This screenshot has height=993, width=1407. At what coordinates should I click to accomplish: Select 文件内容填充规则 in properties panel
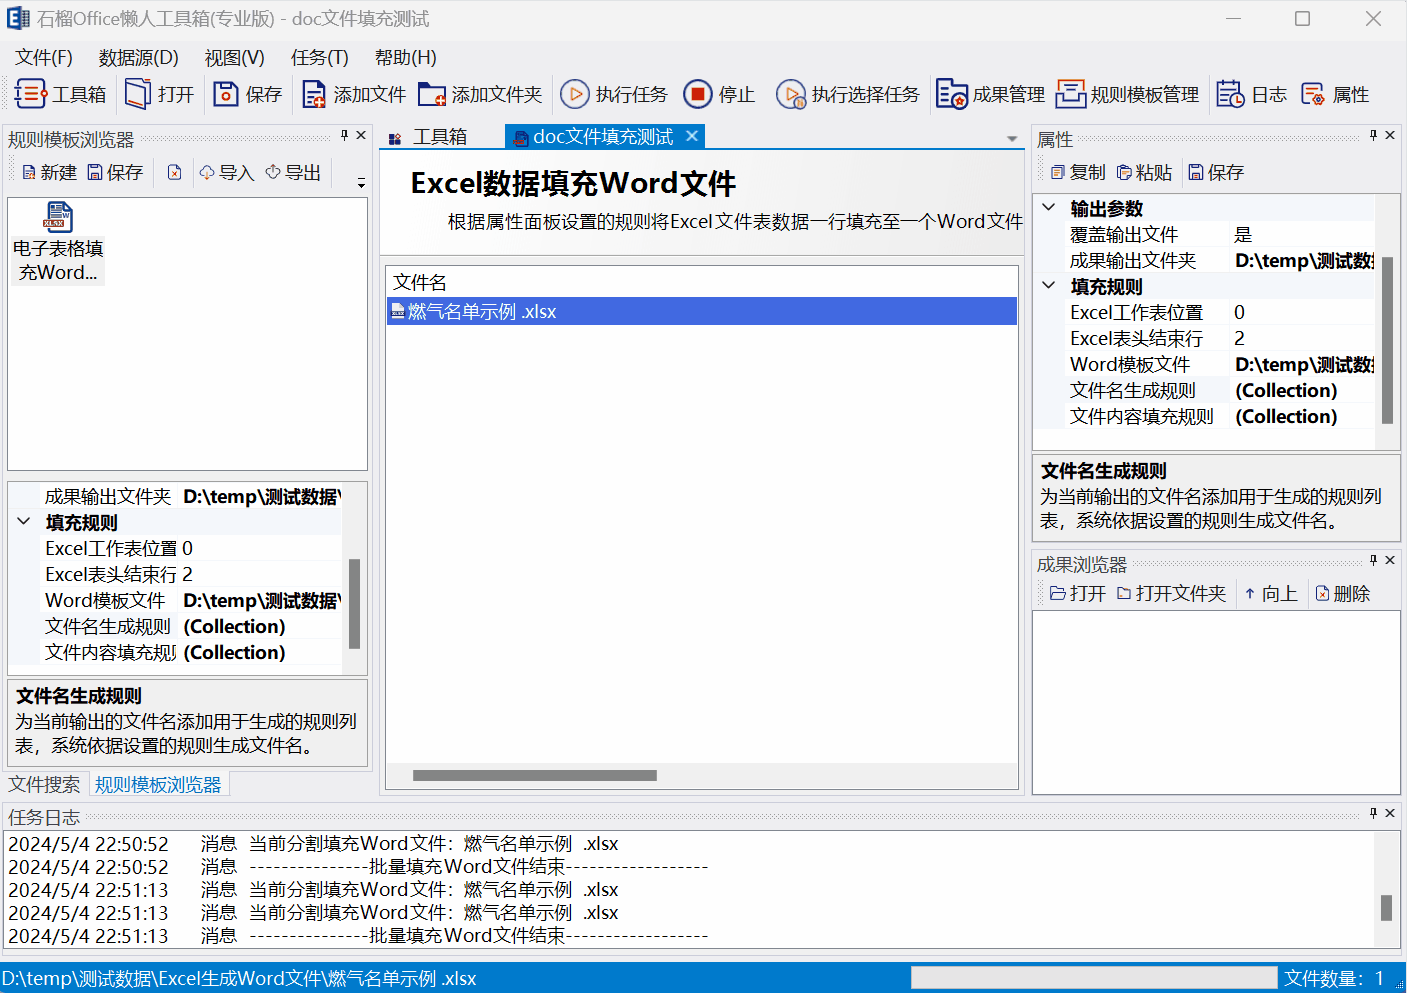[x=1206, y=416]
